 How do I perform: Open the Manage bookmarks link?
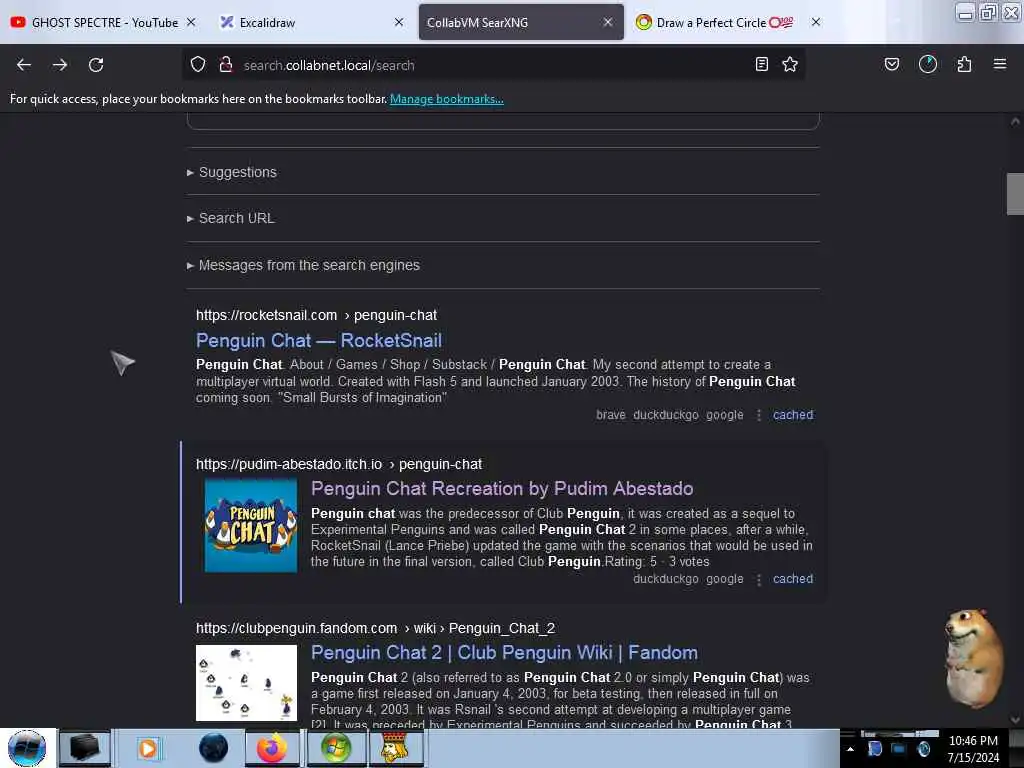click(447, 99)
